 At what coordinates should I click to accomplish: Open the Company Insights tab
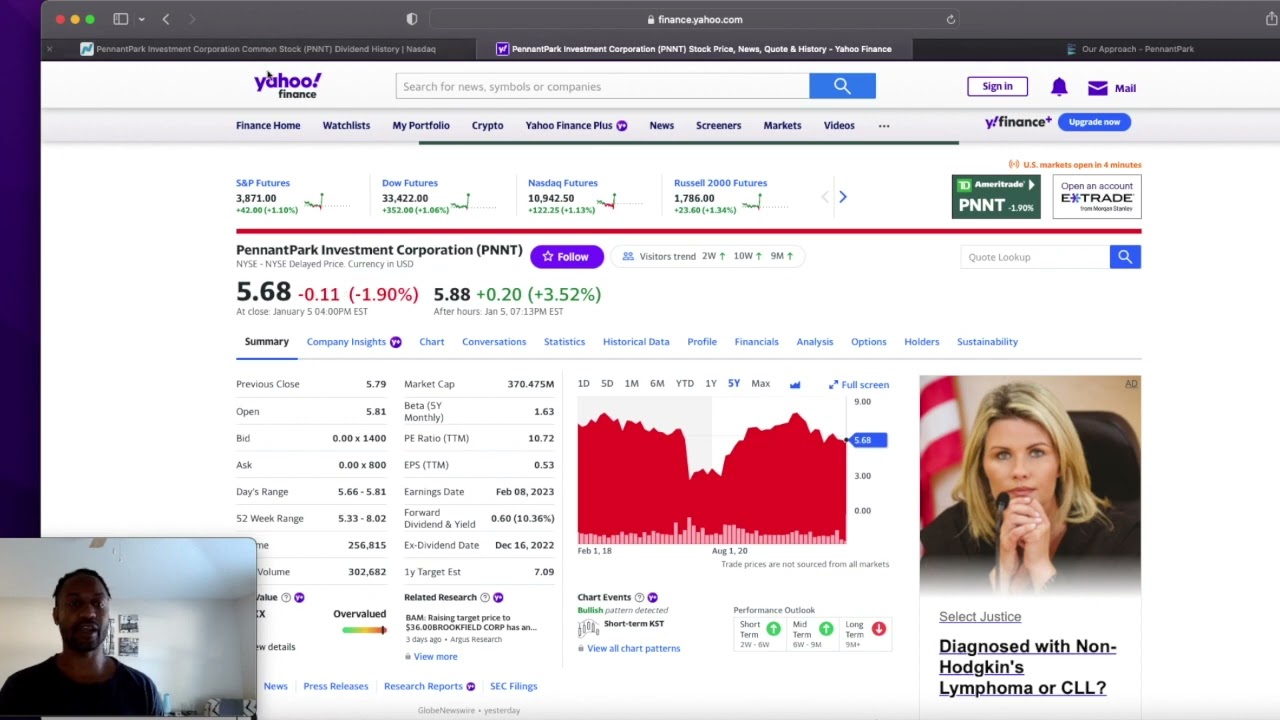click(346, 342)
